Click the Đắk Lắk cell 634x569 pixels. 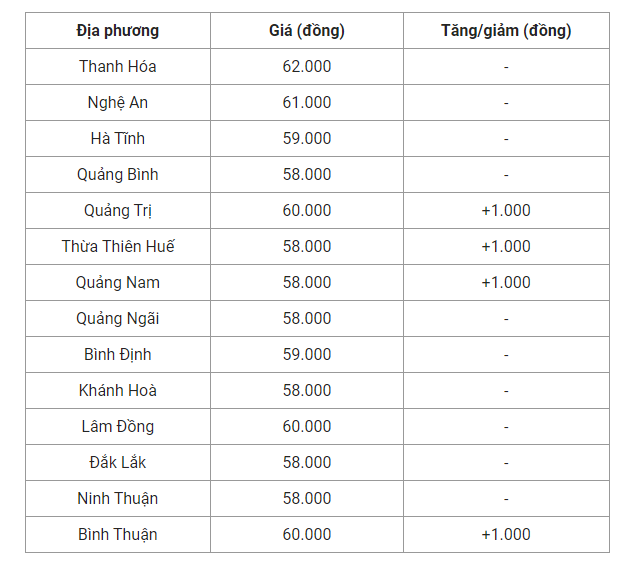(x=117, y=463)
